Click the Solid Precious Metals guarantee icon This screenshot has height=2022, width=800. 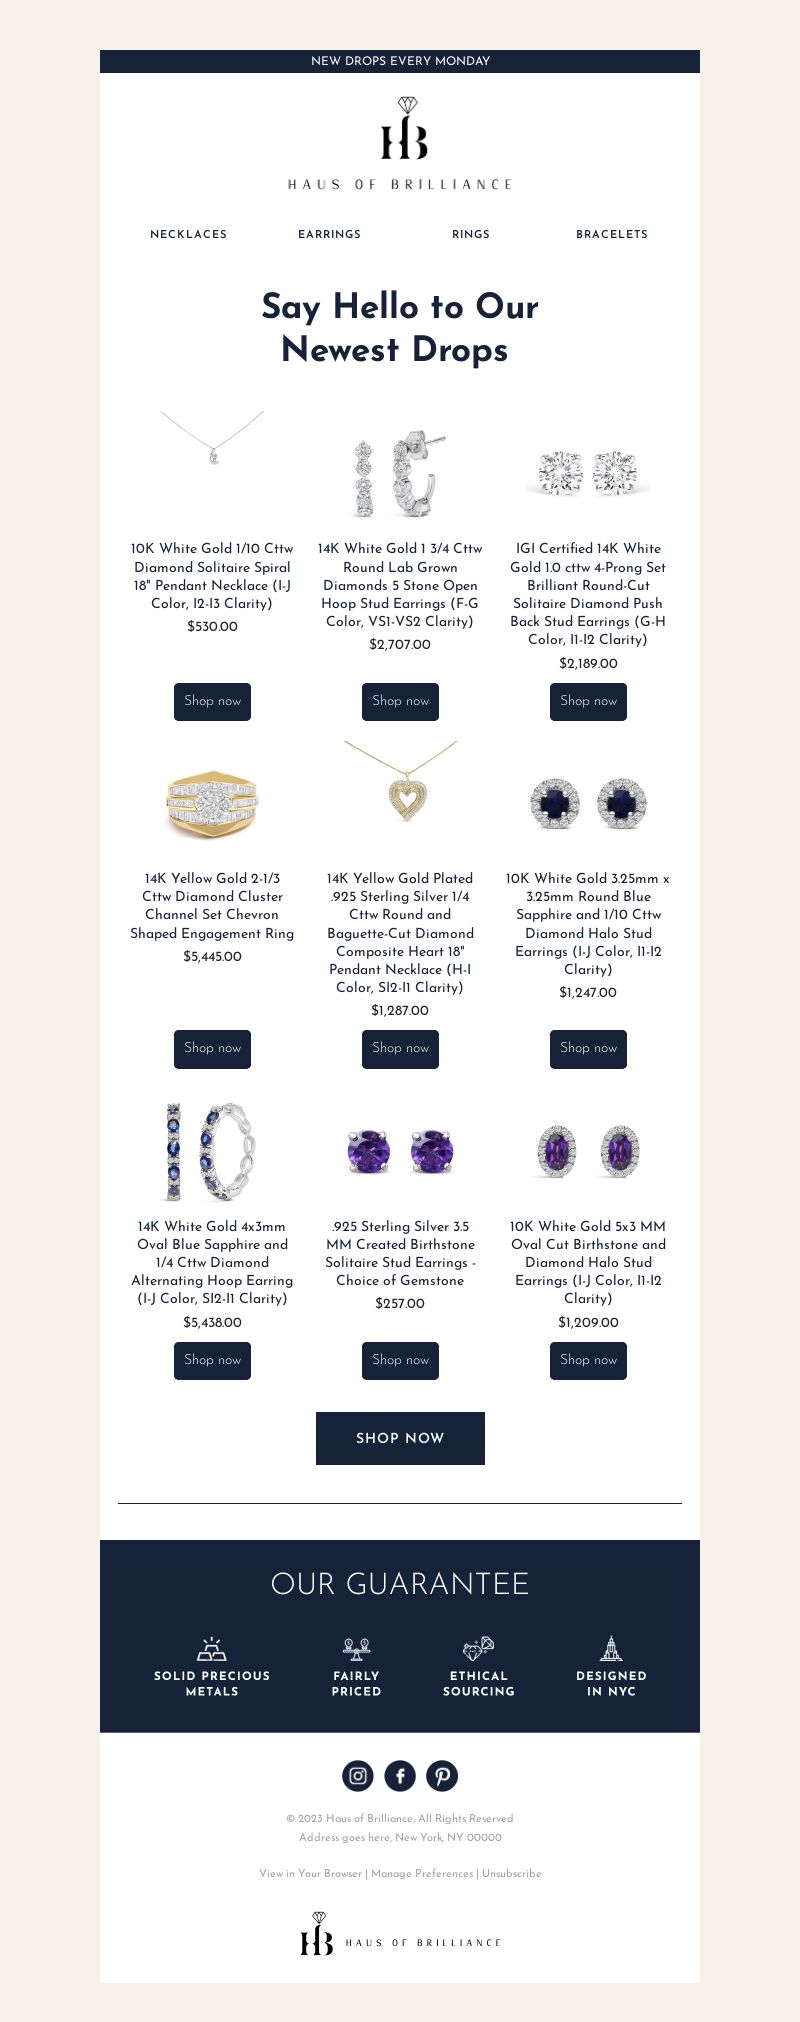click(x=212, y=1649)
